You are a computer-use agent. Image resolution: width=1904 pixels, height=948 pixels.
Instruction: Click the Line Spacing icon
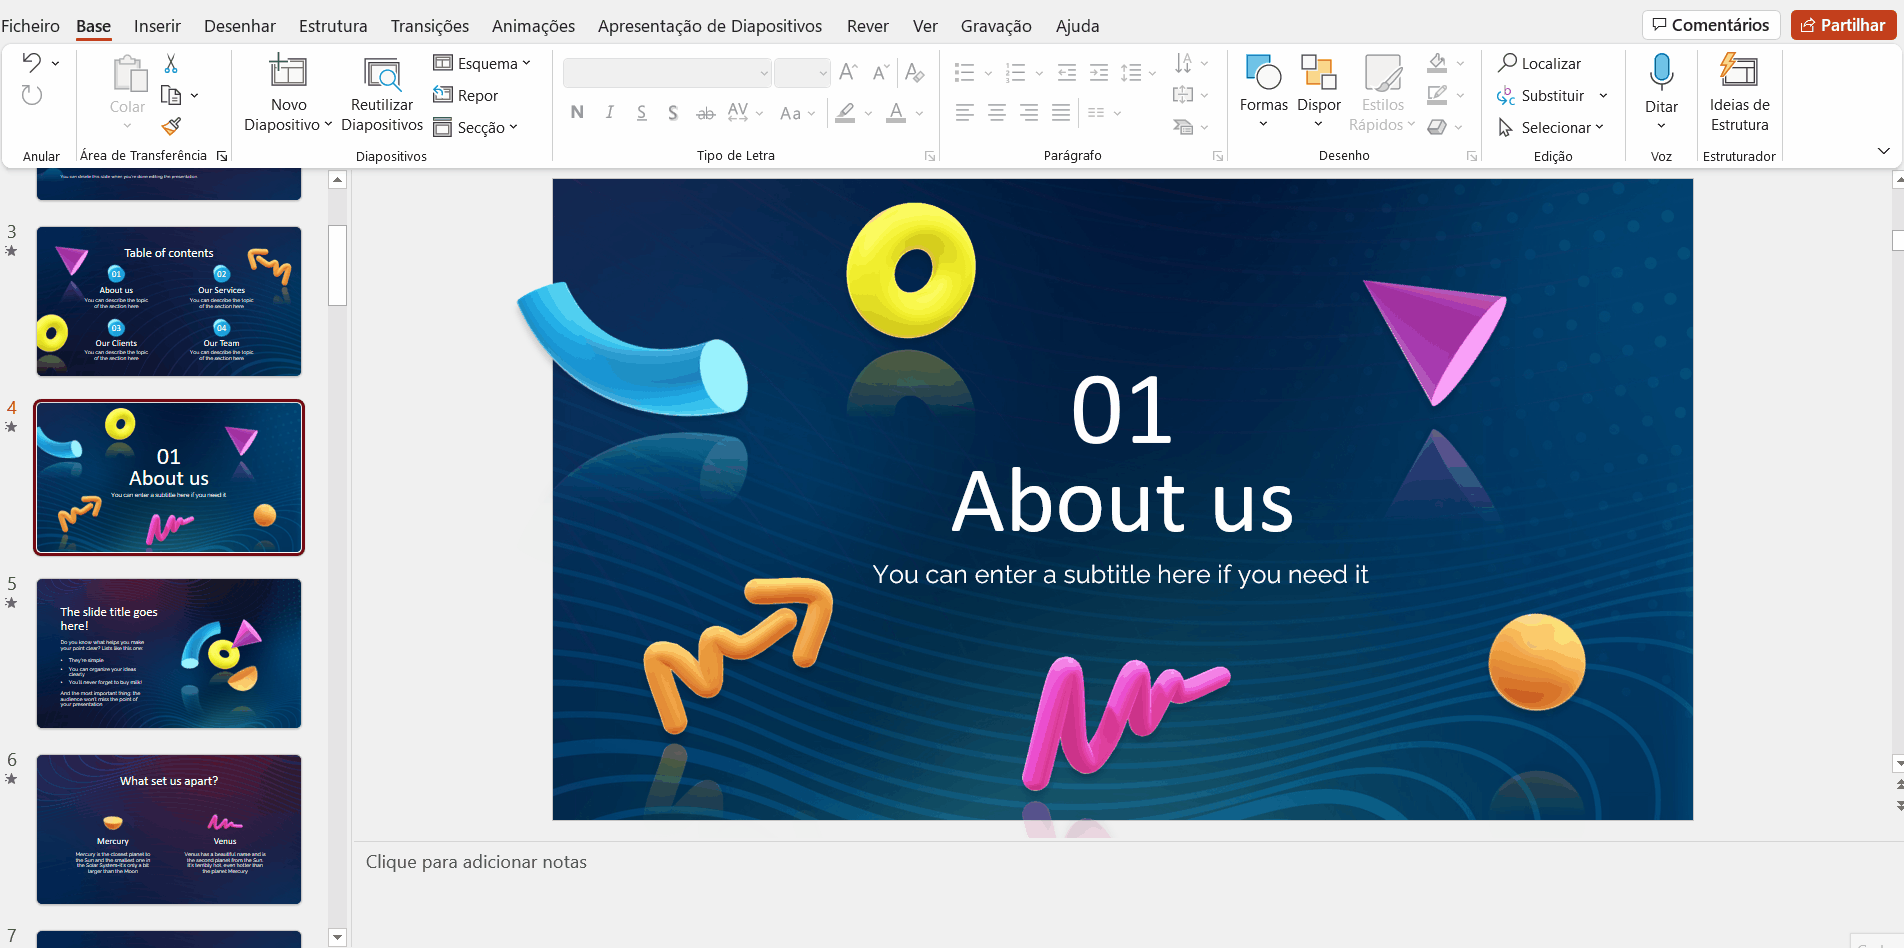(x=1131, y=72)
